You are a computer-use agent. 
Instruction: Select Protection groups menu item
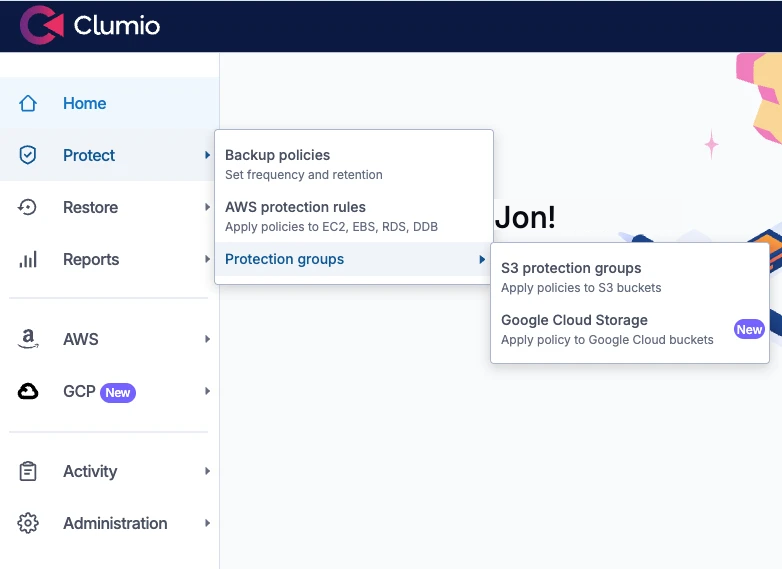coord(354,259)
